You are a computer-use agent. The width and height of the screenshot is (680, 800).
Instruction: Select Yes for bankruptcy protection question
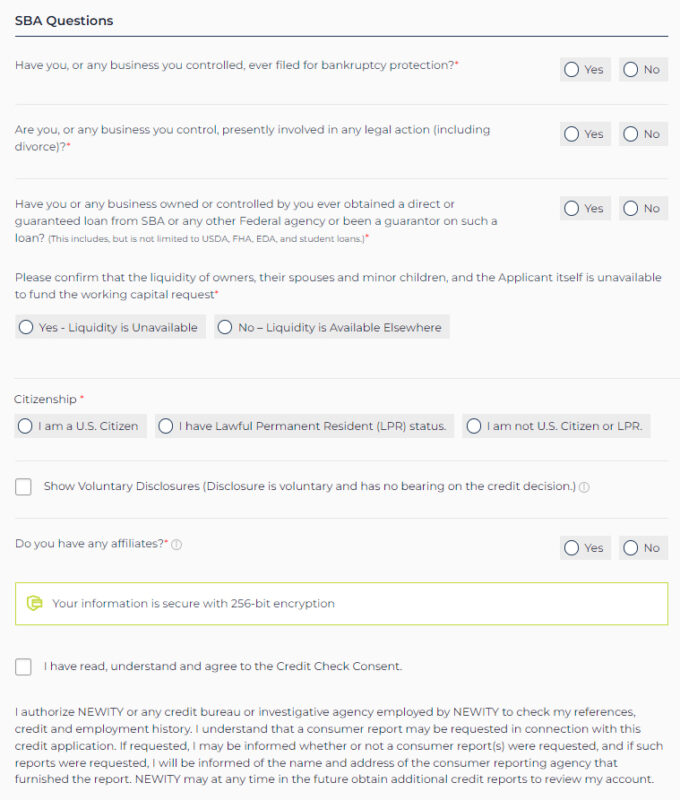tap(585, 69)
